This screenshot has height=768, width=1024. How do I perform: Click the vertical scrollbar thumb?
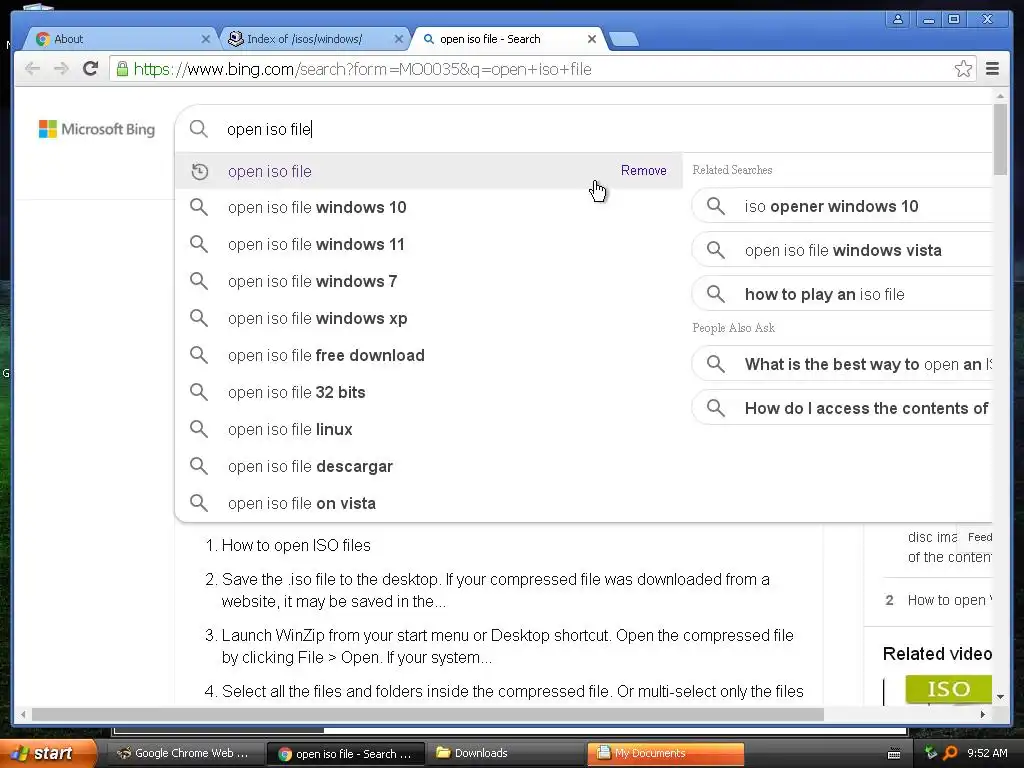(1000, 139)
